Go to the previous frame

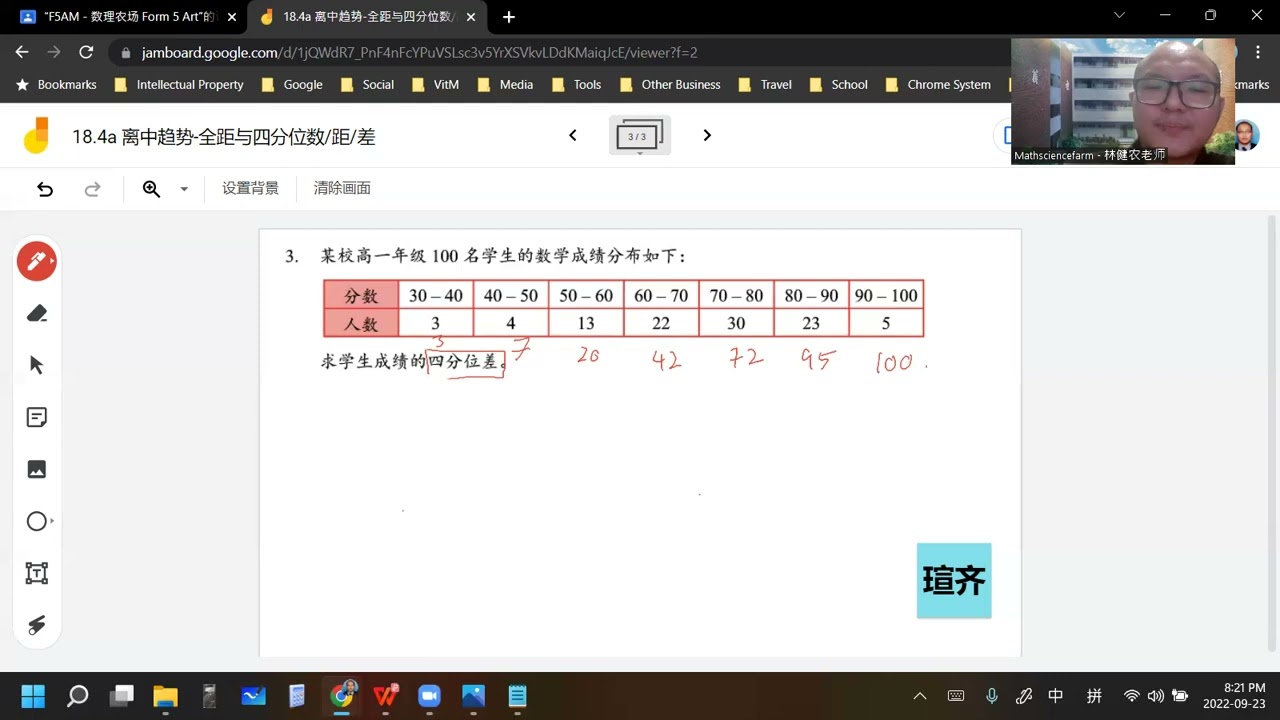coord(573,135)
